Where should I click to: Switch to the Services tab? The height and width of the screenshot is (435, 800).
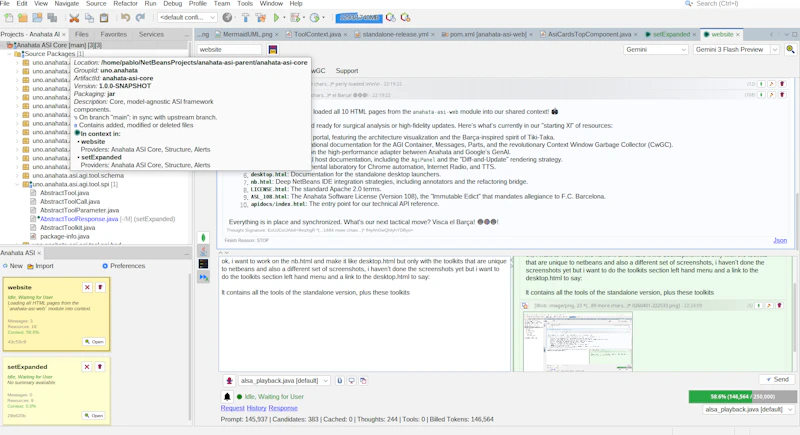[x=151, y=34]
